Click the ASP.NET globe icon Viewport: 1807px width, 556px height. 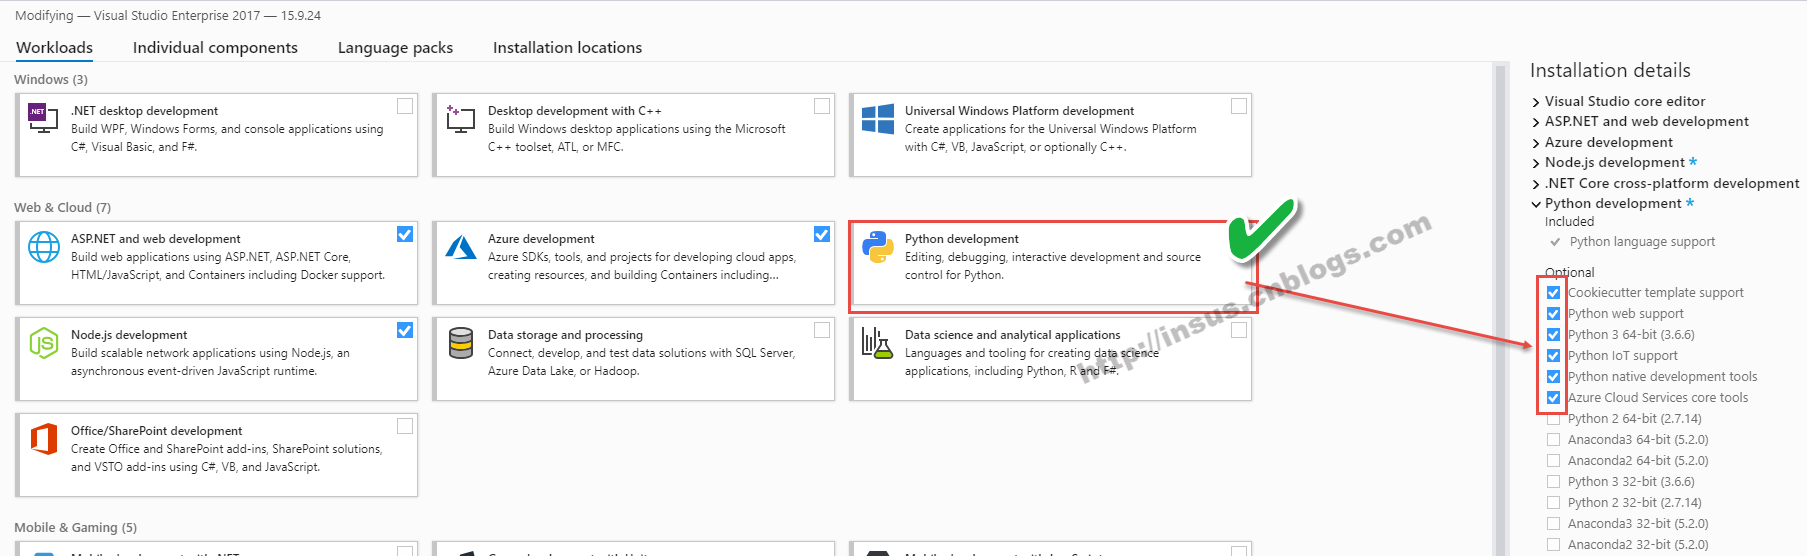pos(44,247)
